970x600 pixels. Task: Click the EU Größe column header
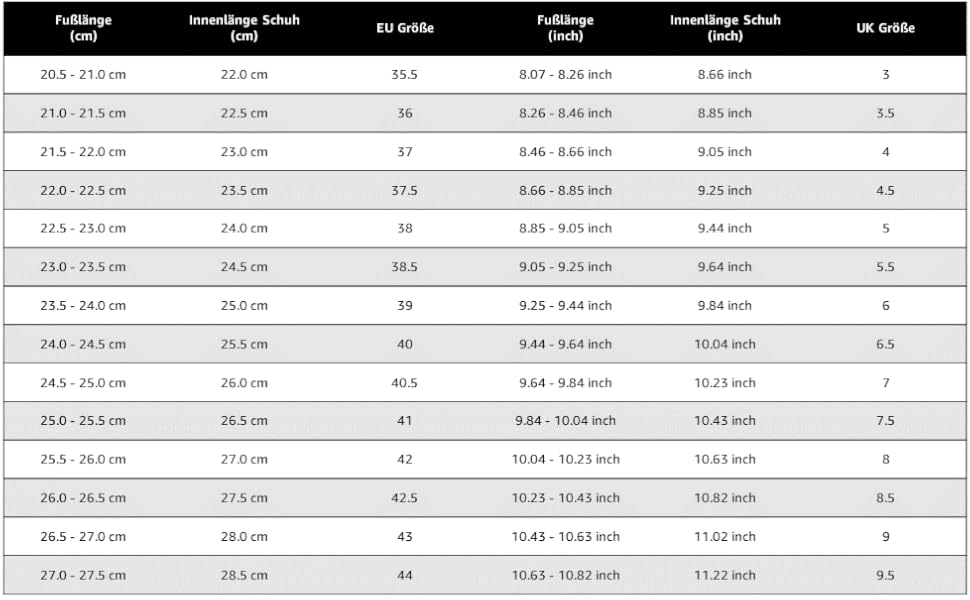(405, 28)
